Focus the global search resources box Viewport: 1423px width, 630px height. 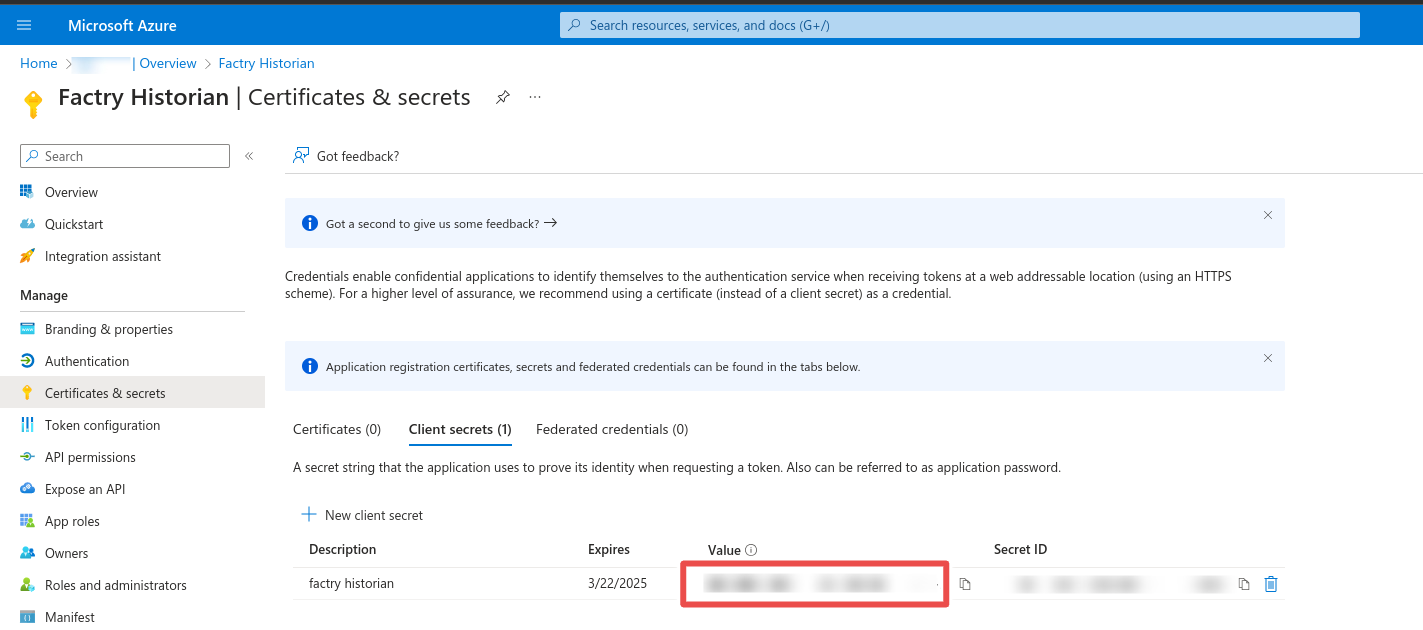point(960,25)
